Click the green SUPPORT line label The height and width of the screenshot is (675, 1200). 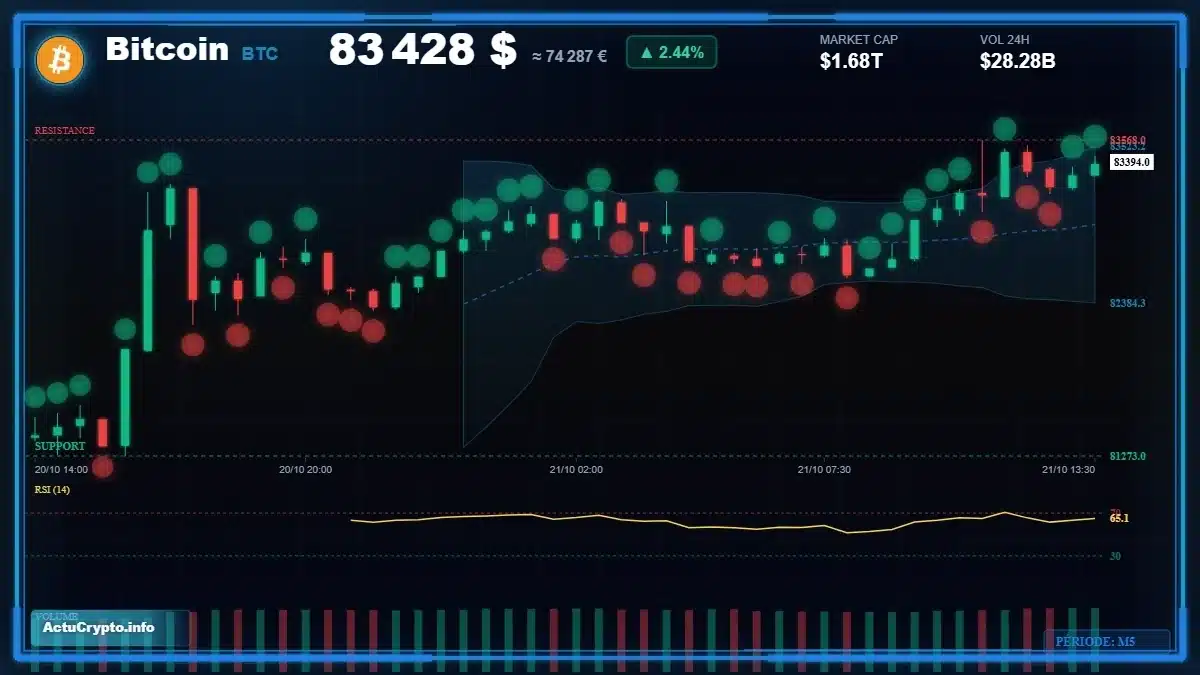point(60,446)
